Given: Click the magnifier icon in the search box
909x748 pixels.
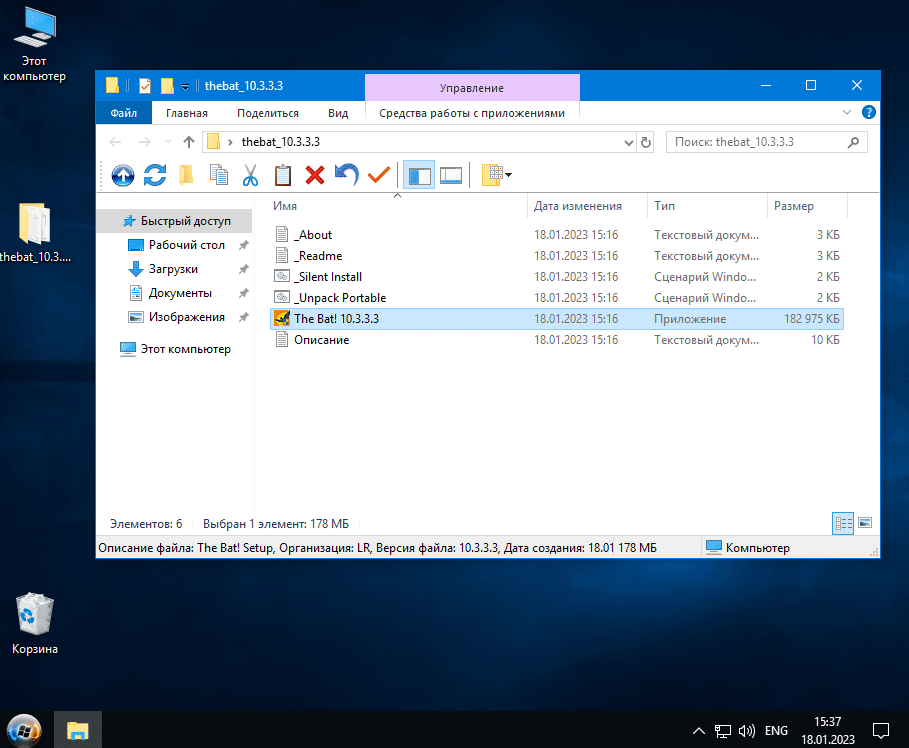Looking at the screenshot, I should (x=853, y=142).
